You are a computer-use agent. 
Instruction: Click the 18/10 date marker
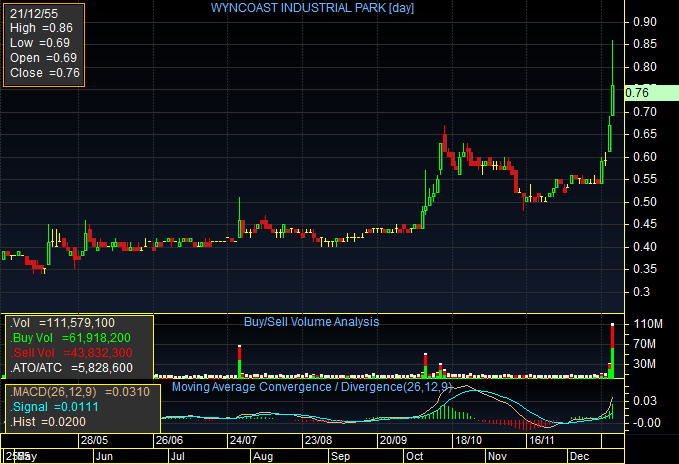tap(468, 441)
